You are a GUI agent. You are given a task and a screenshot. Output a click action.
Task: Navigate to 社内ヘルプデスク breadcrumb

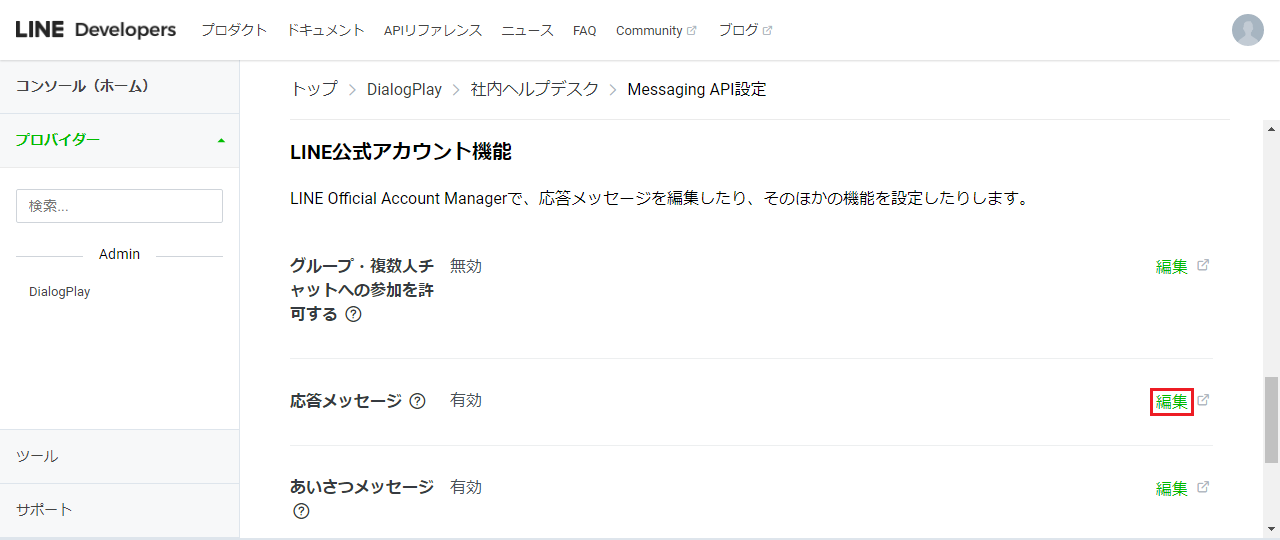[535, 89]
